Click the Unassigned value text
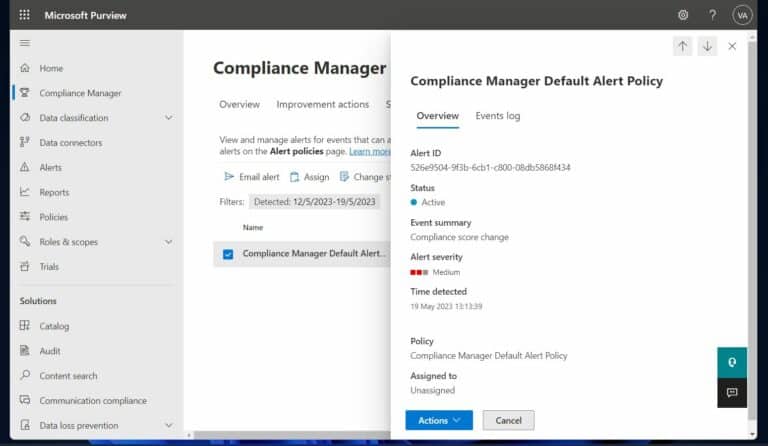768x446 pixels. coord(432,390)
